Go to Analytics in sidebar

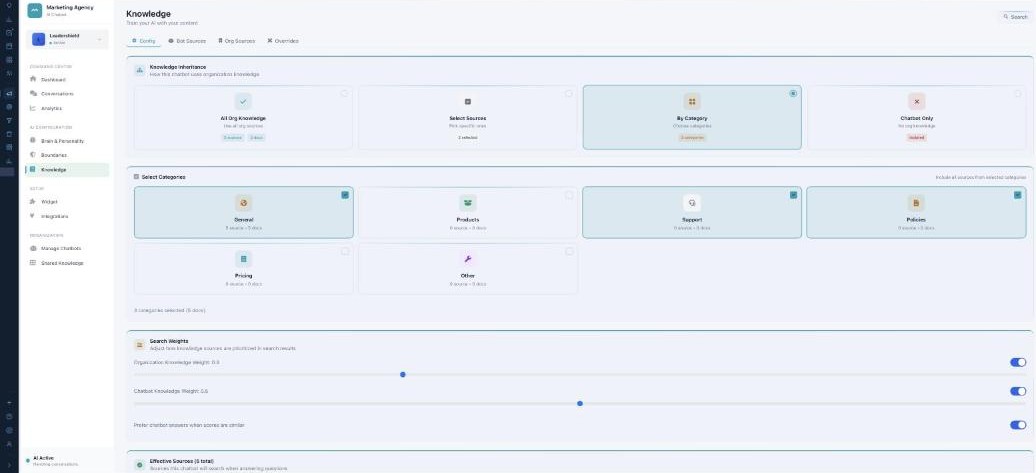pos(66,108)
